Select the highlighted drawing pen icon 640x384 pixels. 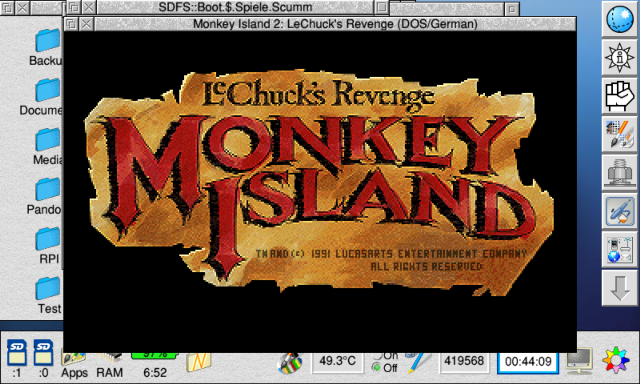[620, 211]
